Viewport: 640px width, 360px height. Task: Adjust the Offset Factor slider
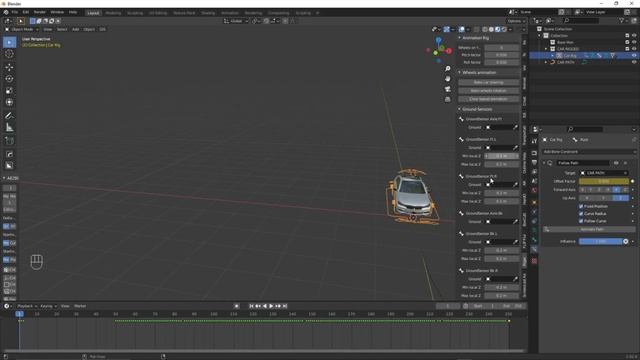point(604,181)
